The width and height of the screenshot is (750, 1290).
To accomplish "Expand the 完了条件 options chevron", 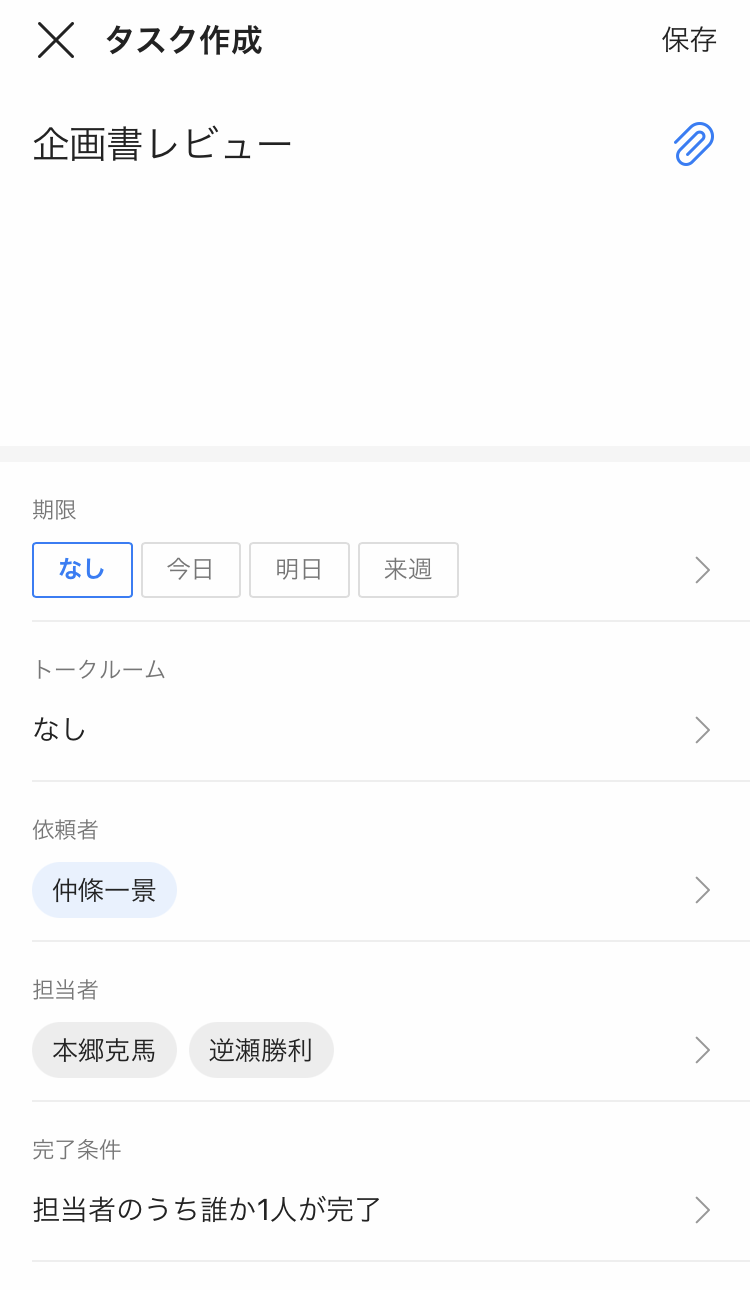I will (702, 1210).
